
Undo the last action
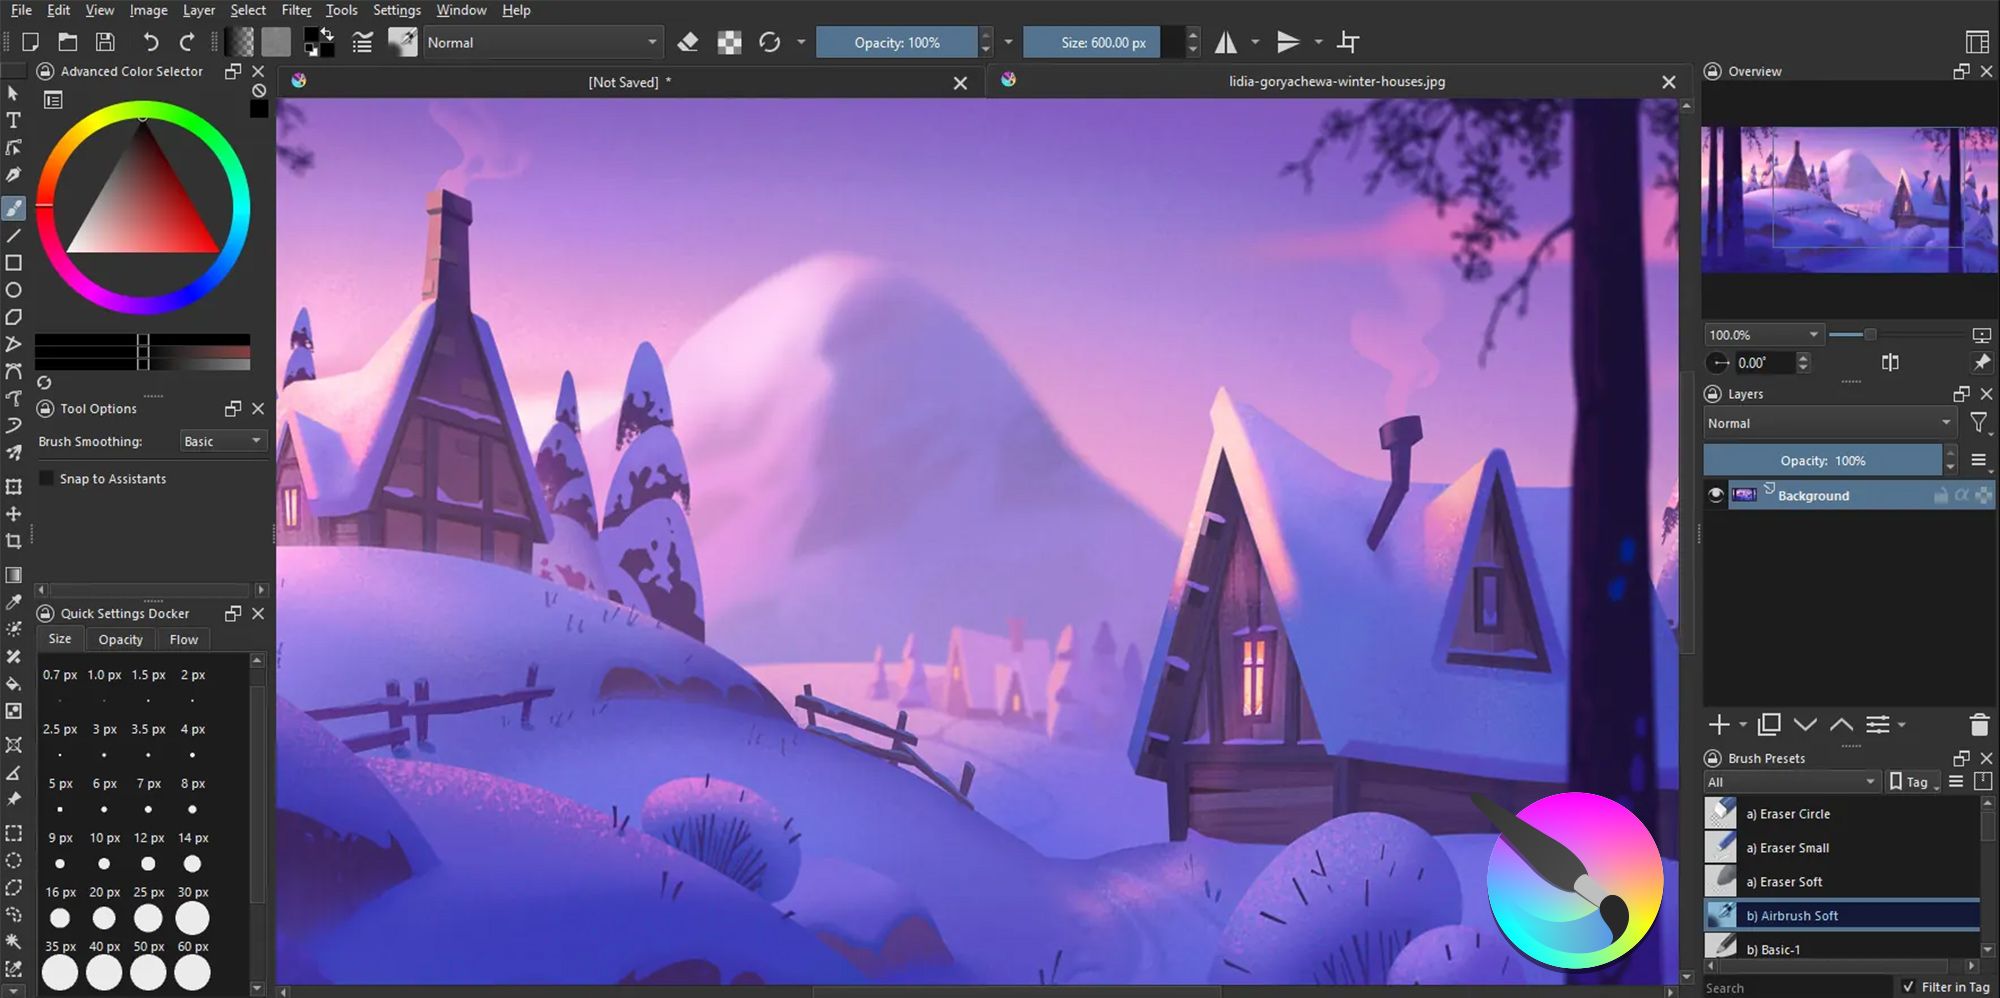tap(150, 42)
